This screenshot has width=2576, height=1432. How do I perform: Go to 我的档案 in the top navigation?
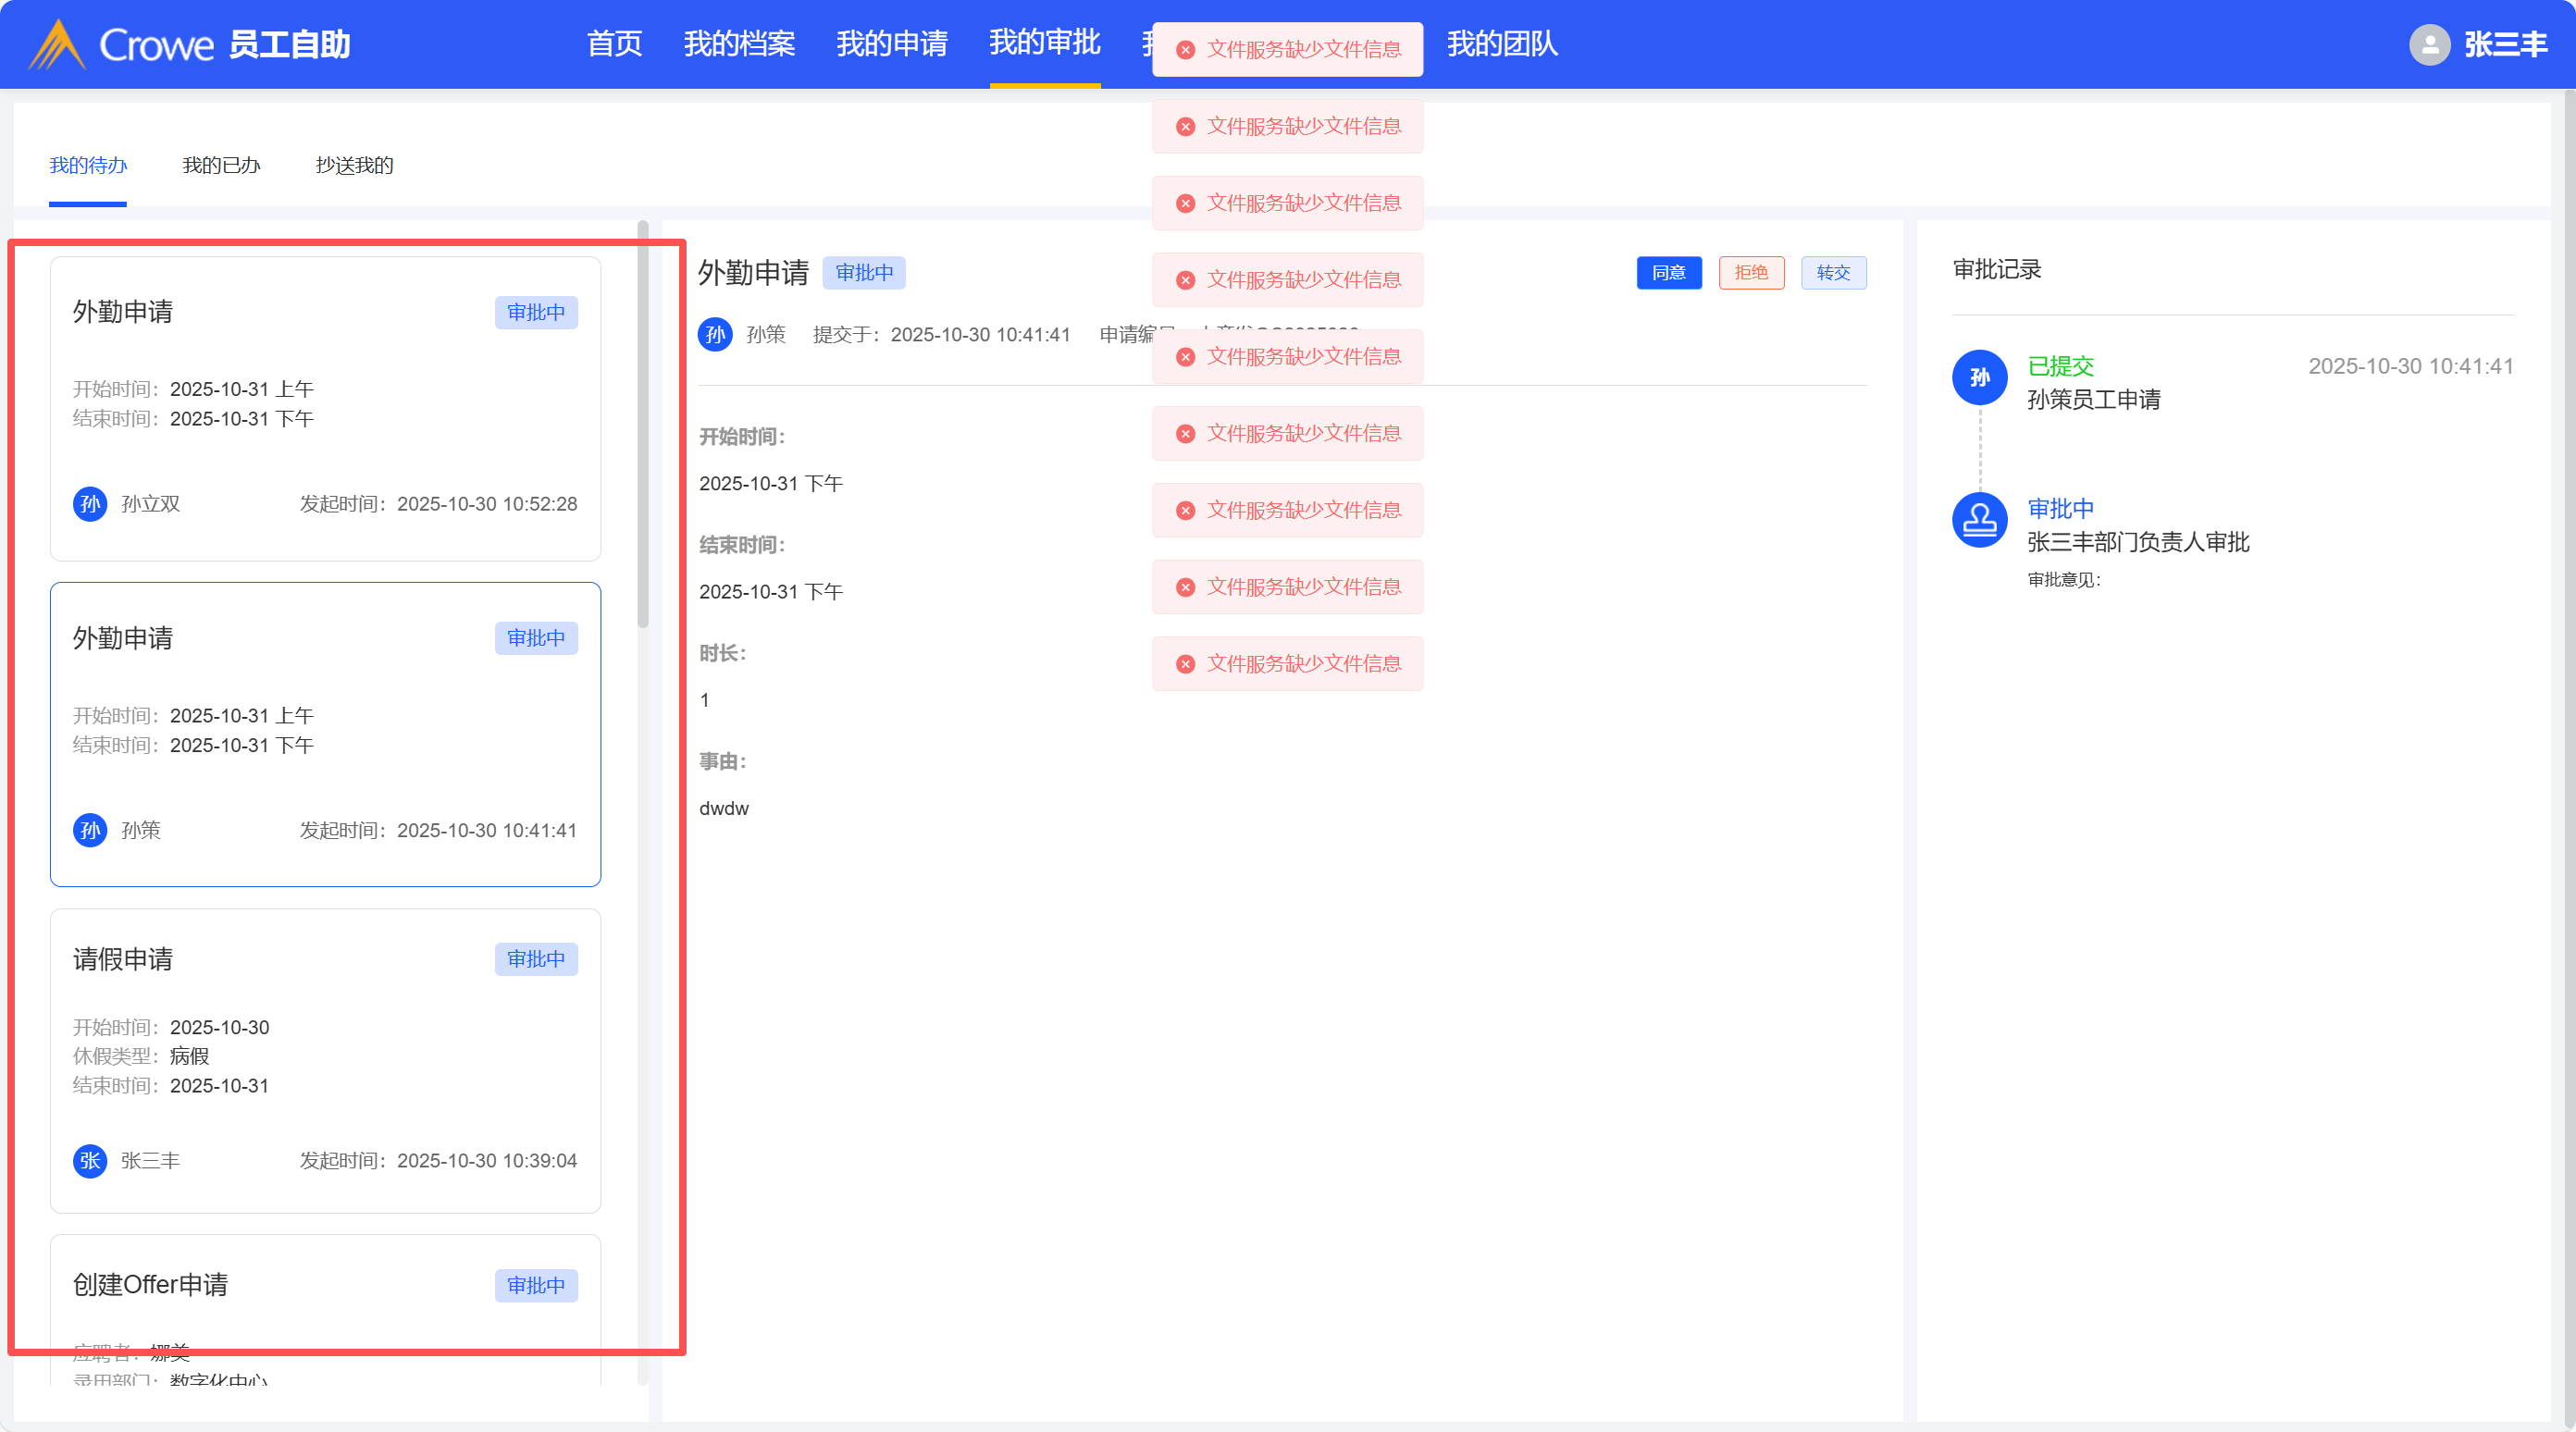point(739,44)
